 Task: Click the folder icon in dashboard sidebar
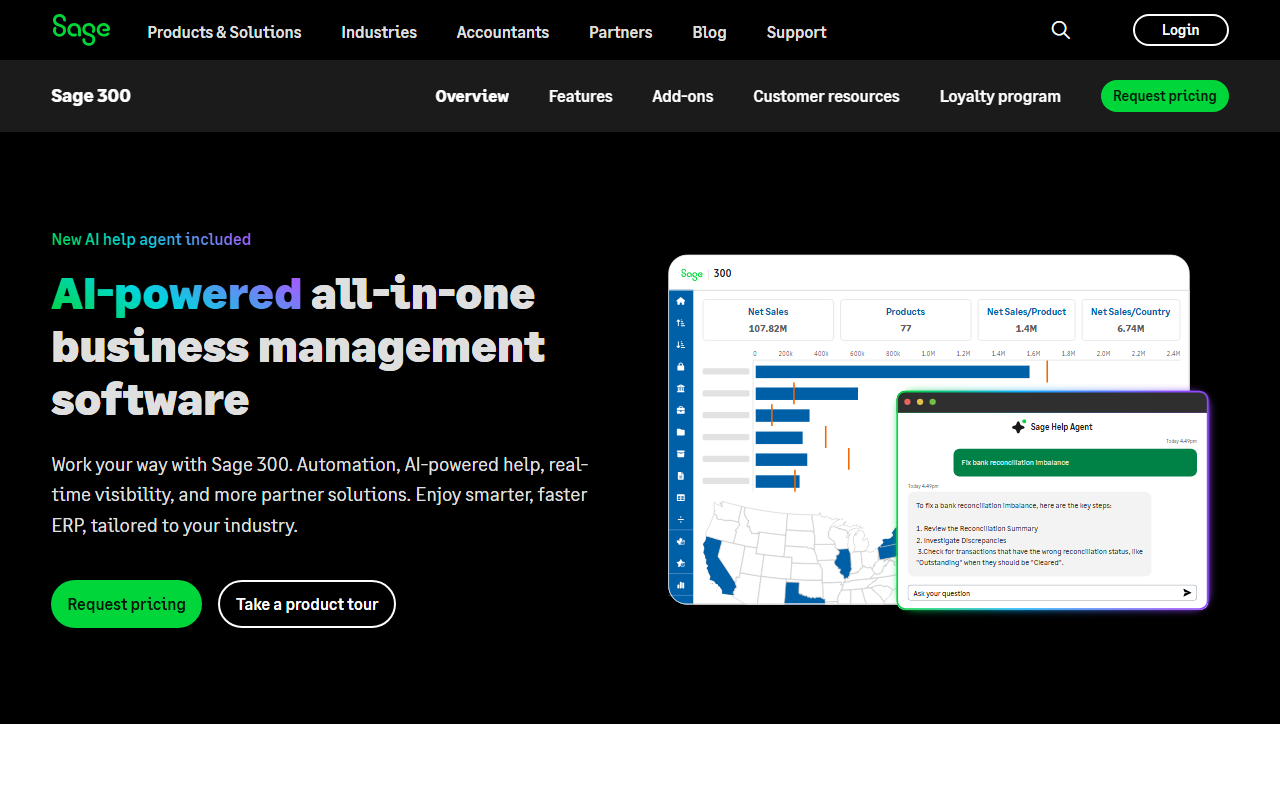tap(681, 432)
